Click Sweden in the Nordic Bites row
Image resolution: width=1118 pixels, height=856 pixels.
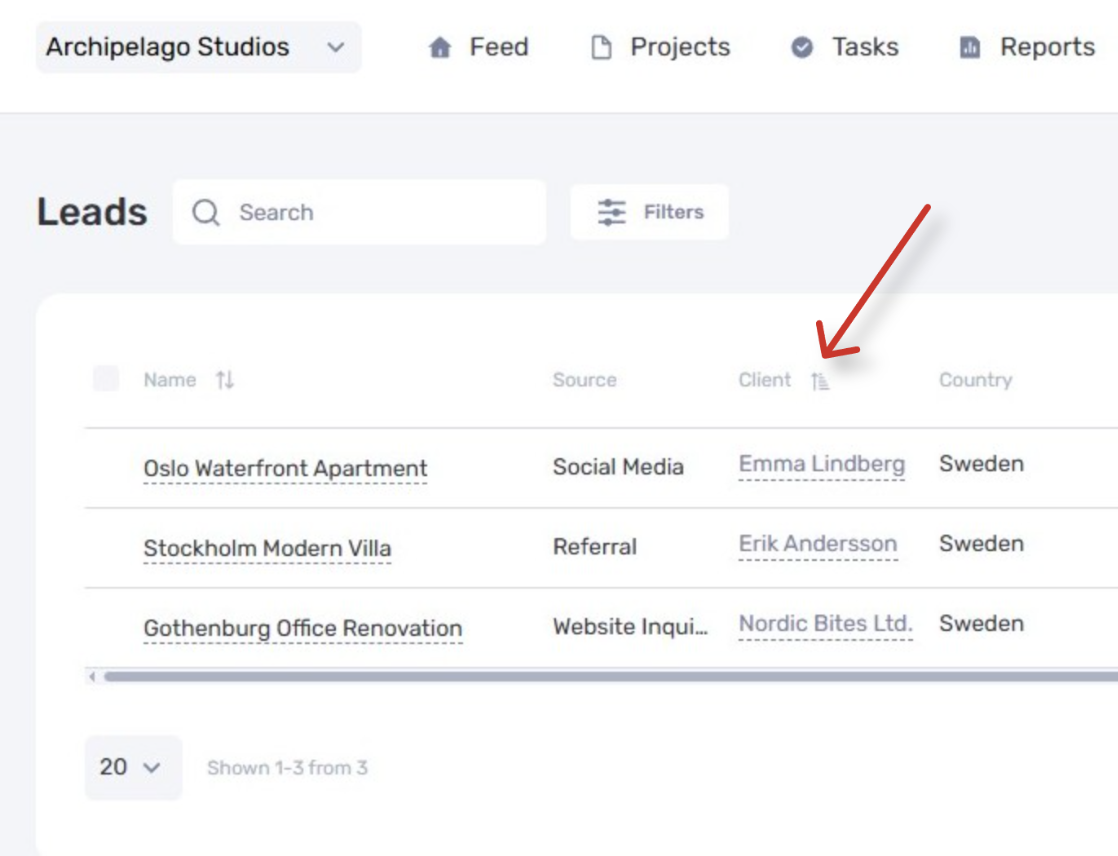(x=982, y=624)
